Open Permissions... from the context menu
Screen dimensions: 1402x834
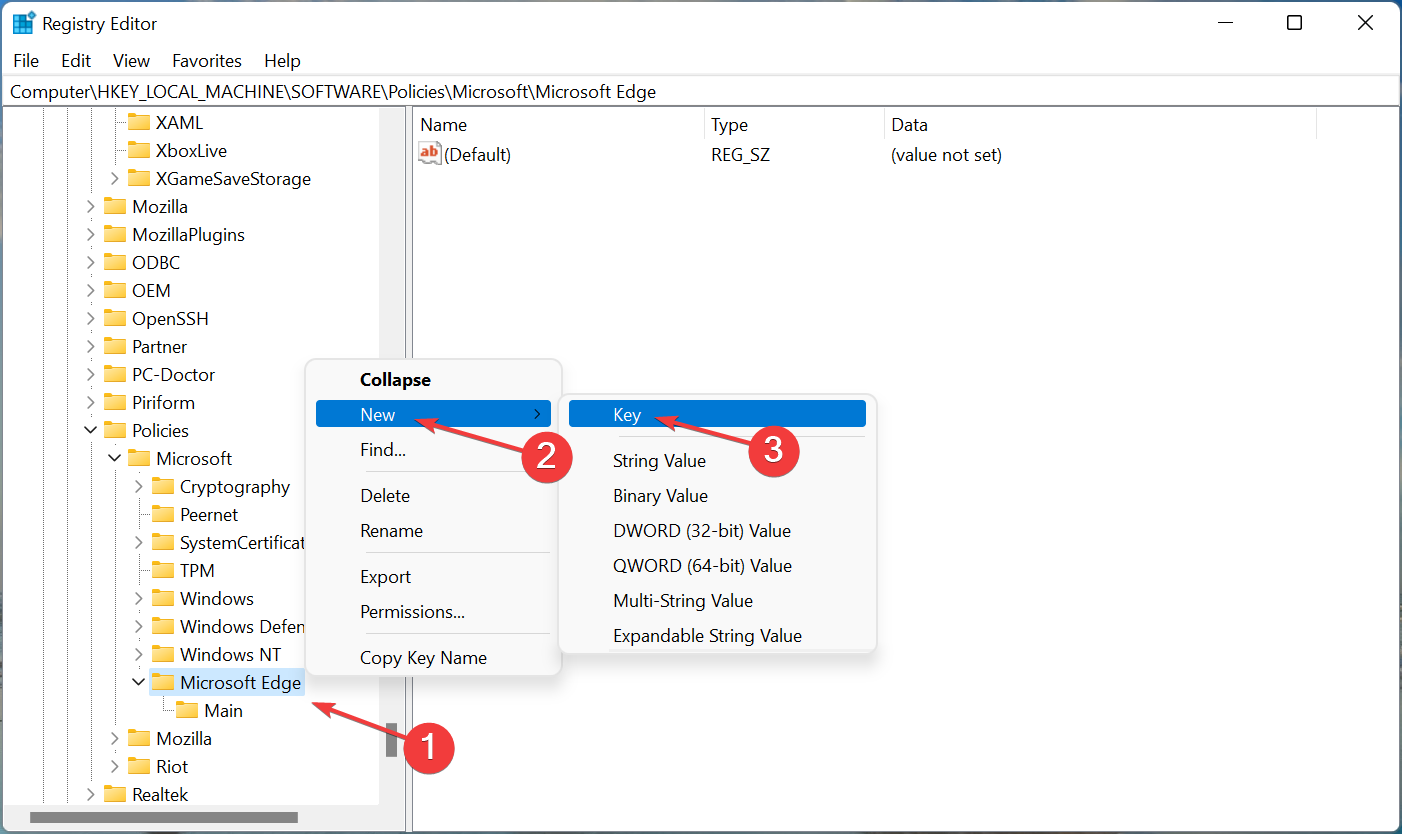(x=433, y=612)
